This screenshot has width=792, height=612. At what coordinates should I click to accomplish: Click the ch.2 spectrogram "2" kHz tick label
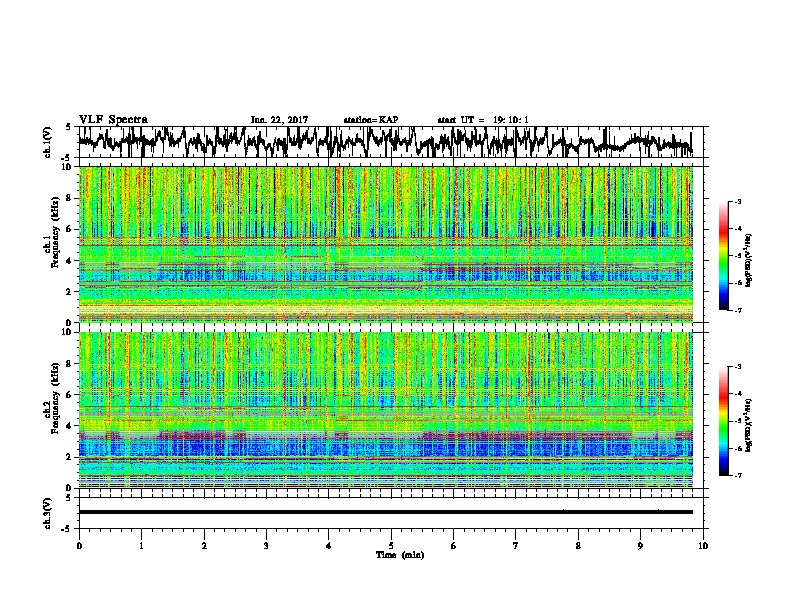[70, 457]
